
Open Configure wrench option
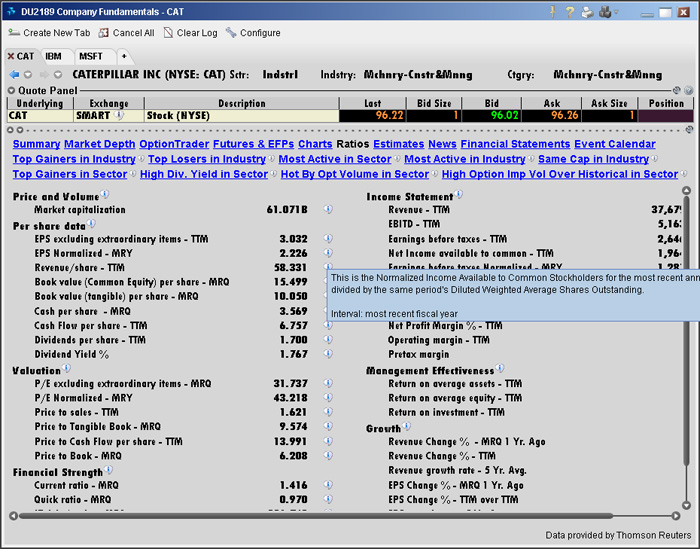(253, 33)
